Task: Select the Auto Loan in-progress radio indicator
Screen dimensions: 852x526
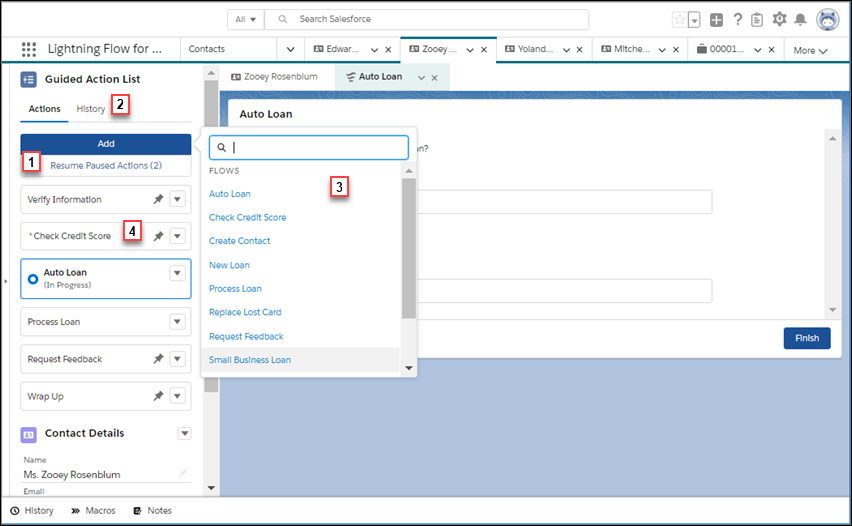Action: click(x=33, y=279)
